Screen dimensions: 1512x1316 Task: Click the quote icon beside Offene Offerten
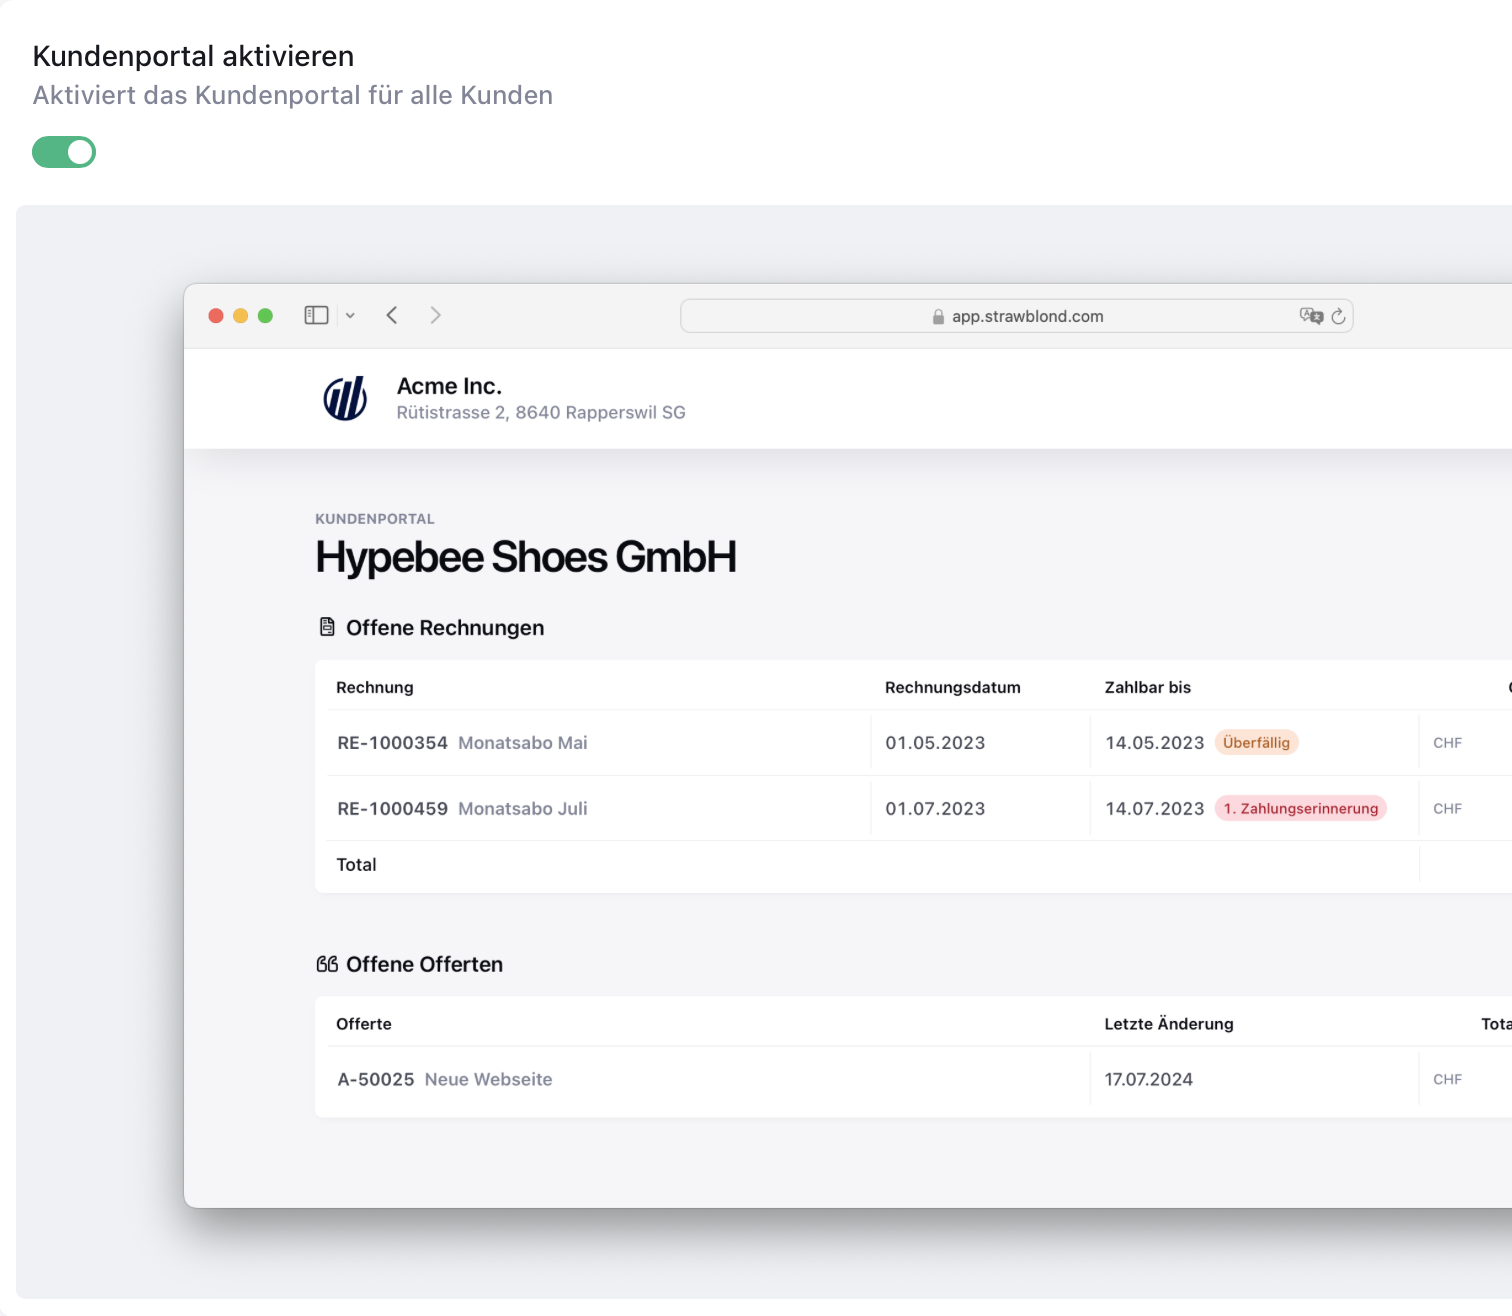[327, 964]
